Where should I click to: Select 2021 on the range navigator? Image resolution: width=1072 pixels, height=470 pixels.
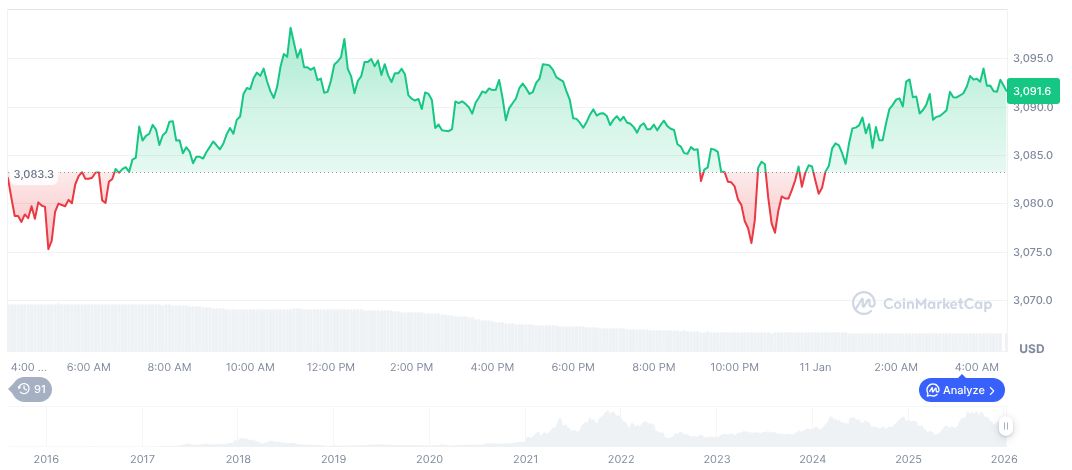(525, 458)
